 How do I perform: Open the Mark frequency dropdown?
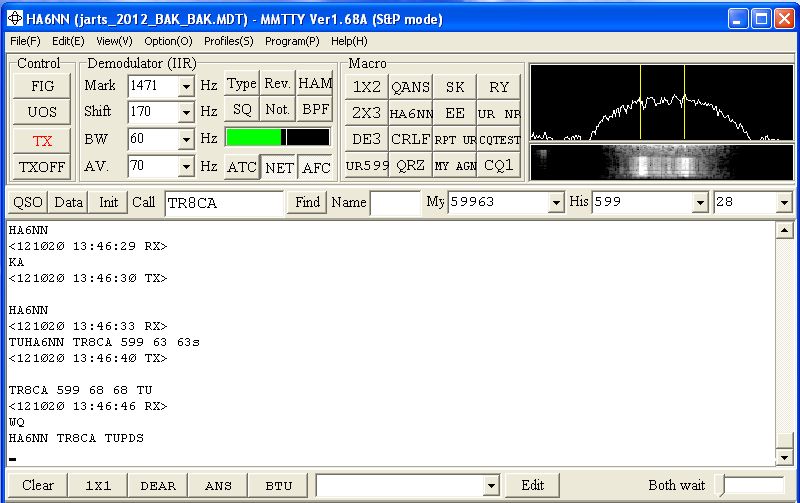pyautogui.click(x=186, y=86)
